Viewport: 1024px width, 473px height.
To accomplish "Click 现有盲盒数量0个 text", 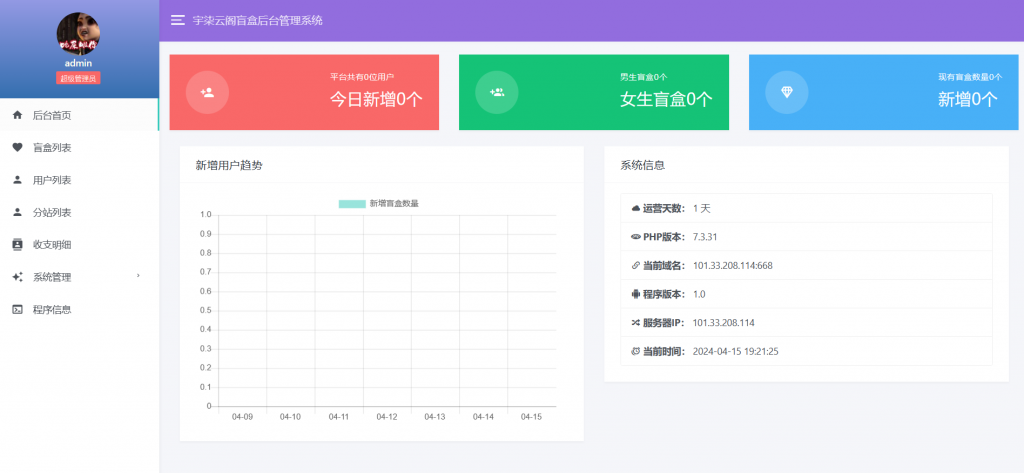I will point(970,76).
